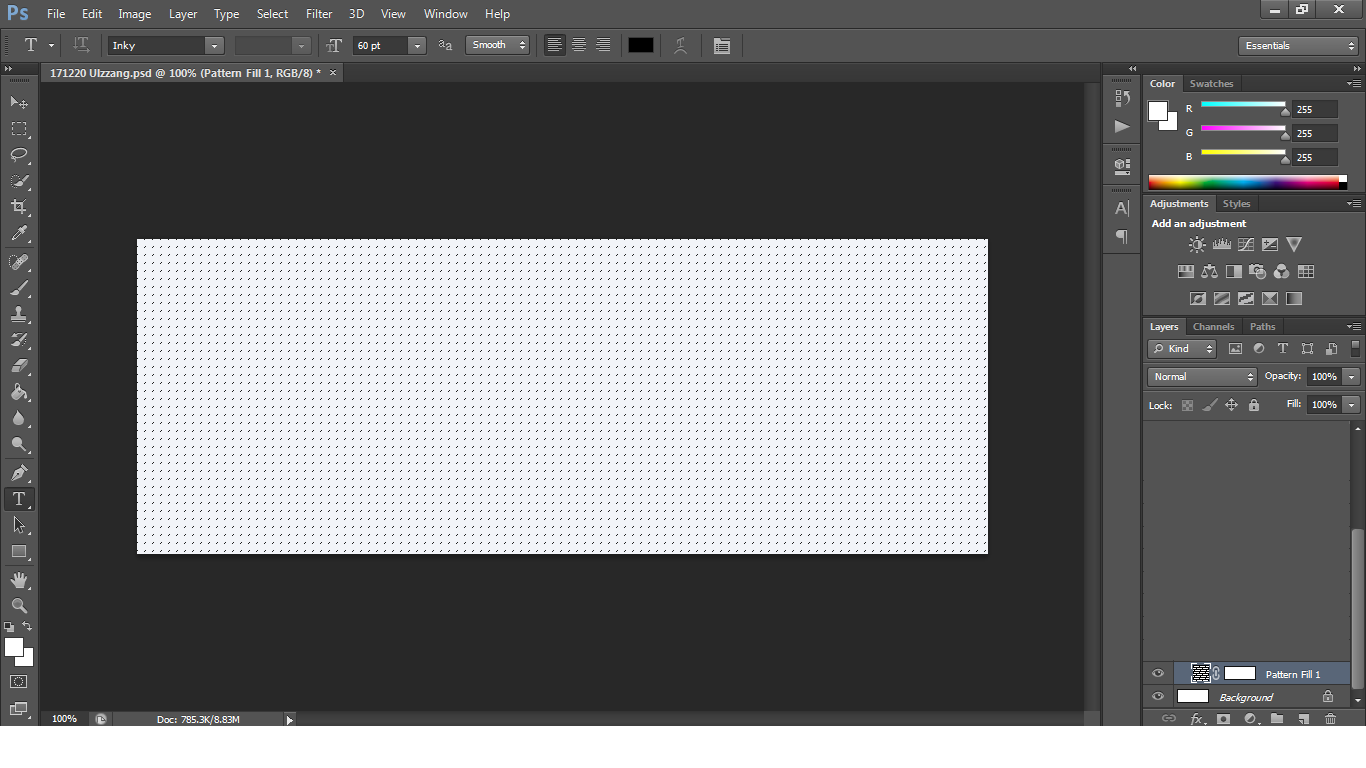Select the Crop tool
This screenshot has width=1366, height=768.
point(19,207)
